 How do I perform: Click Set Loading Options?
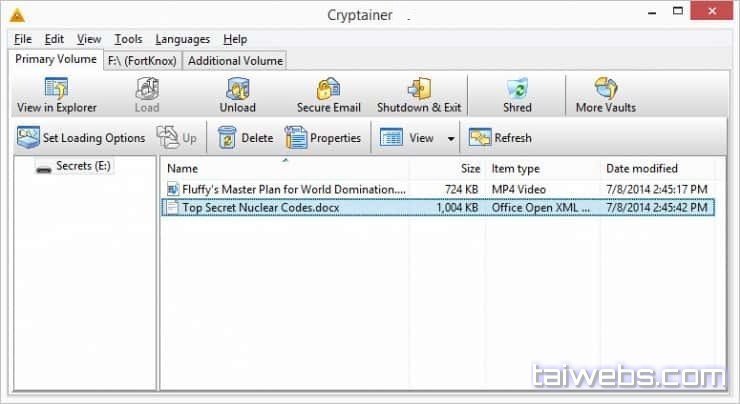(x=81, y=138)
